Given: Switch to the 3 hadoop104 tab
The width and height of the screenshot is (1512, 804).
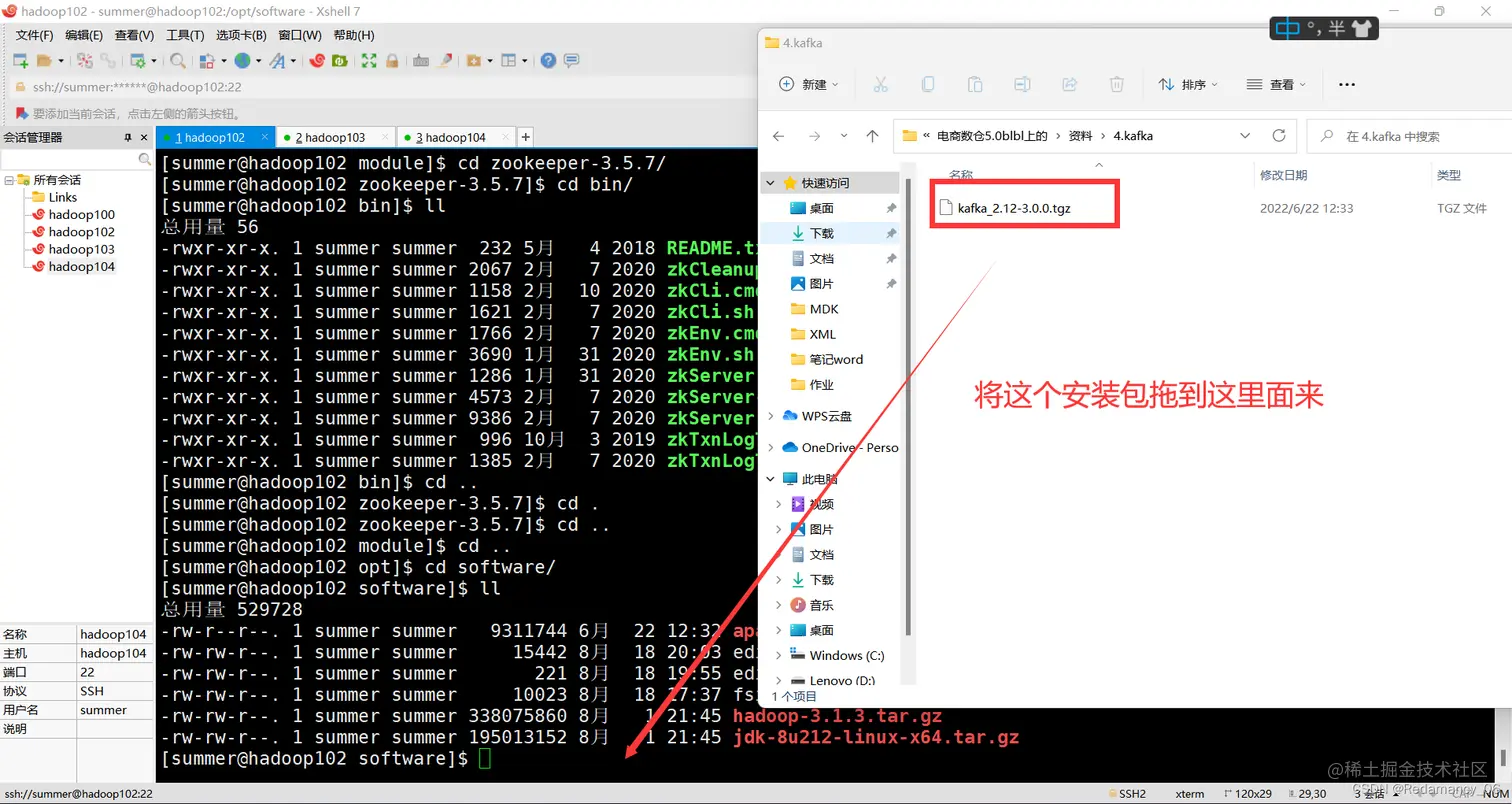Looking at the screenshot, I should [x=456, y=137].
